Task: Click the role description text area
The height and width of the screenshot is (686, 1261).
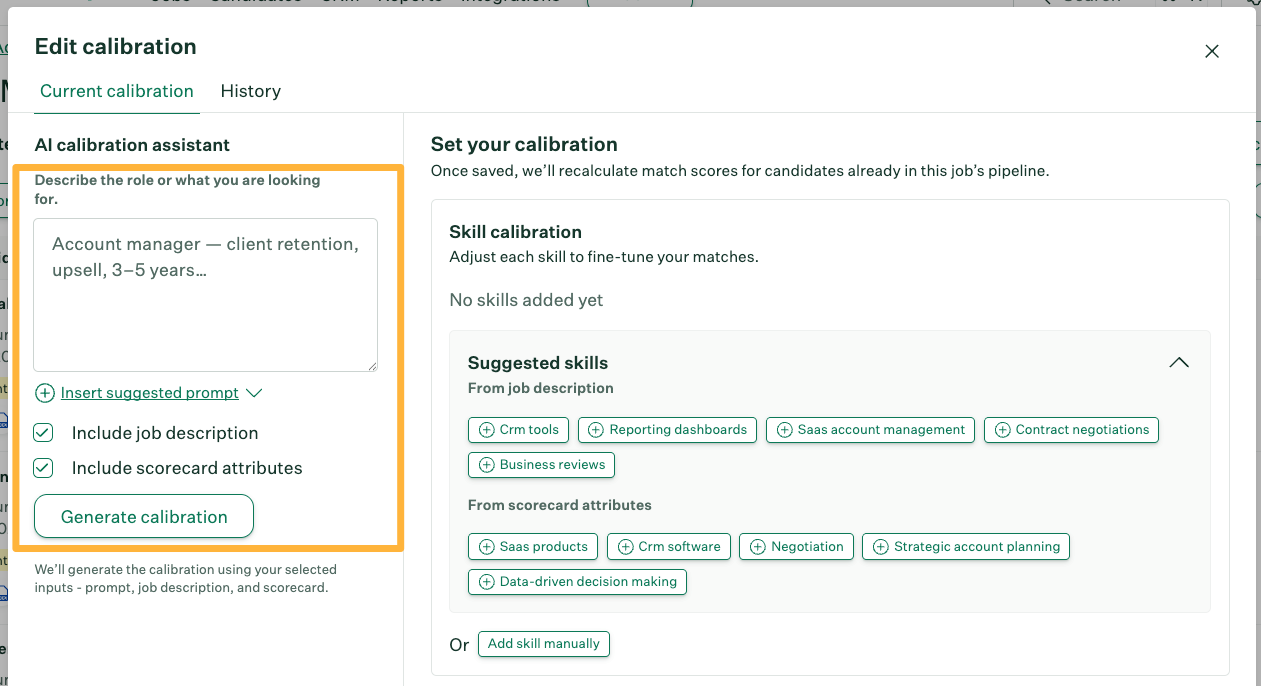Action: click(205, 295)
